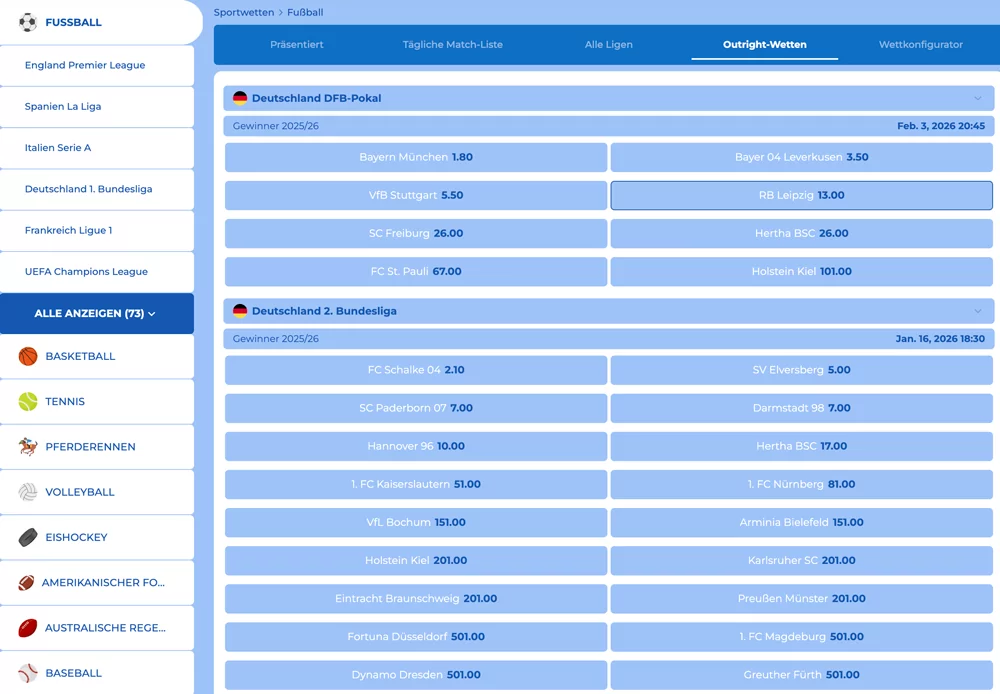The height and width of the screenshot is (694, 1000).
Task: Select RB Leipzig odds 13.00
Action: [x=802, y=195]
